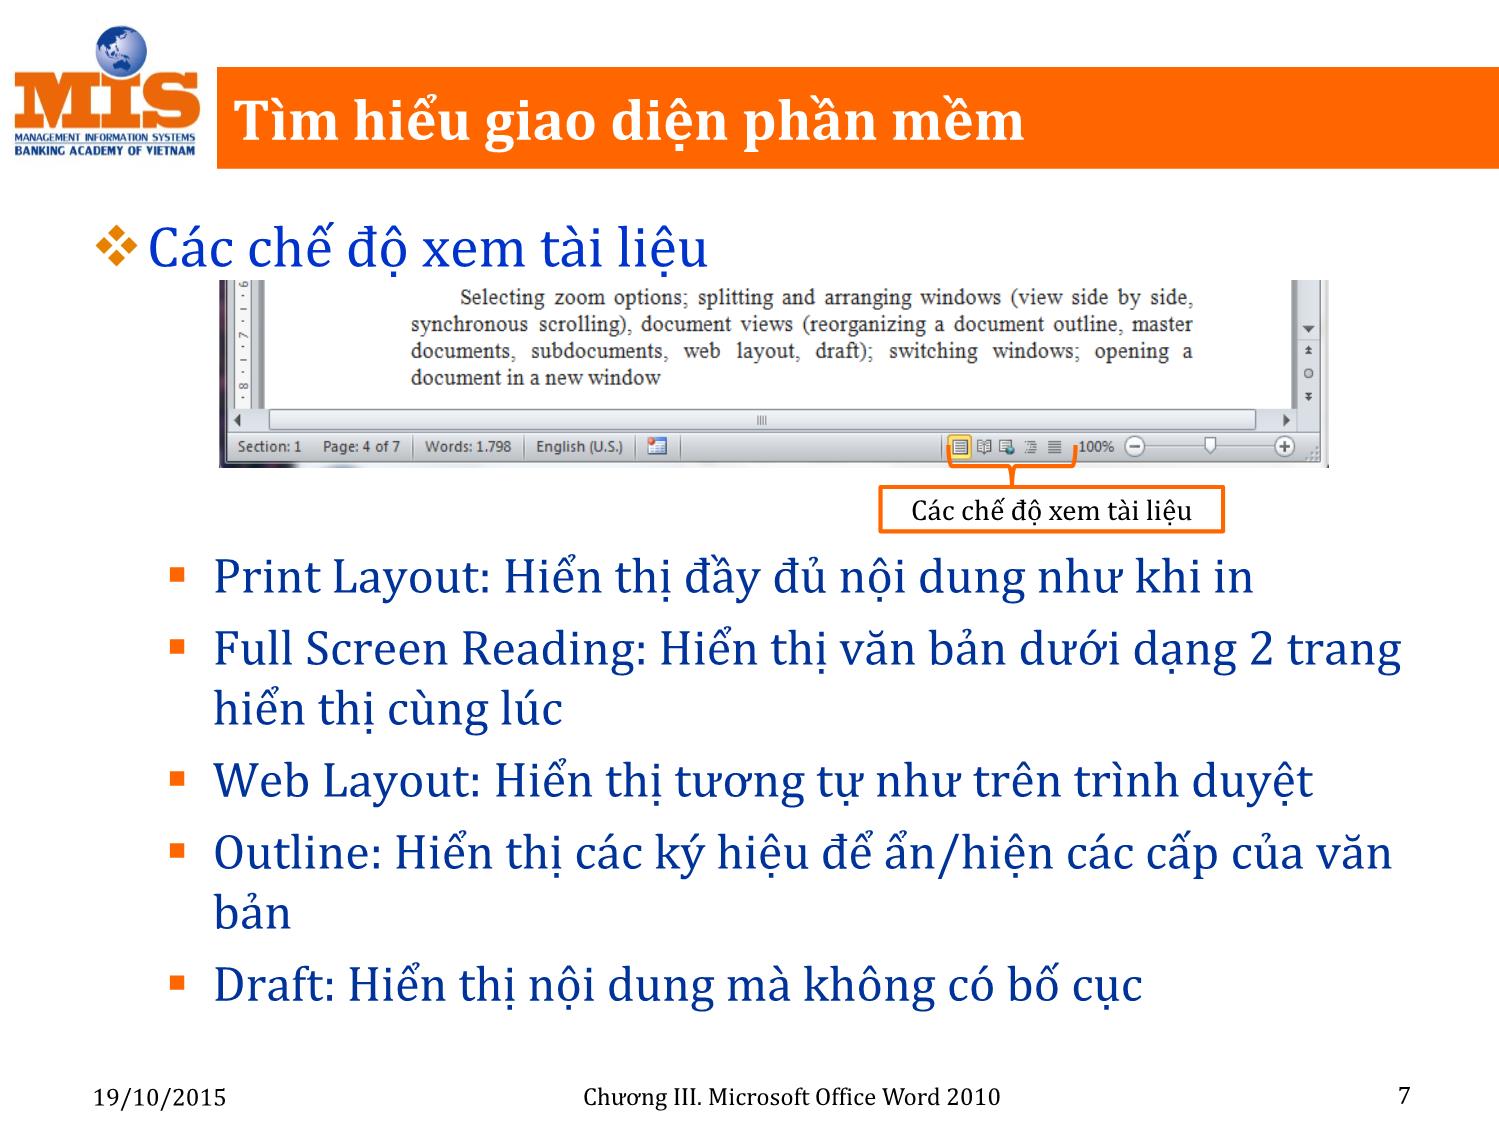Click the 'Các chế độ xem tài liệu' callout label
The height and width of the screenshot is (1124, 1499).
point(1051,511)
